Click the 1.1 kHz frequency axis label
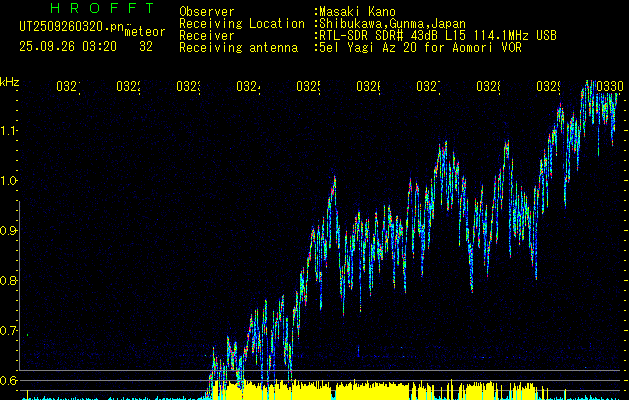This screenshot has width=629, height=400. [9, 131]
